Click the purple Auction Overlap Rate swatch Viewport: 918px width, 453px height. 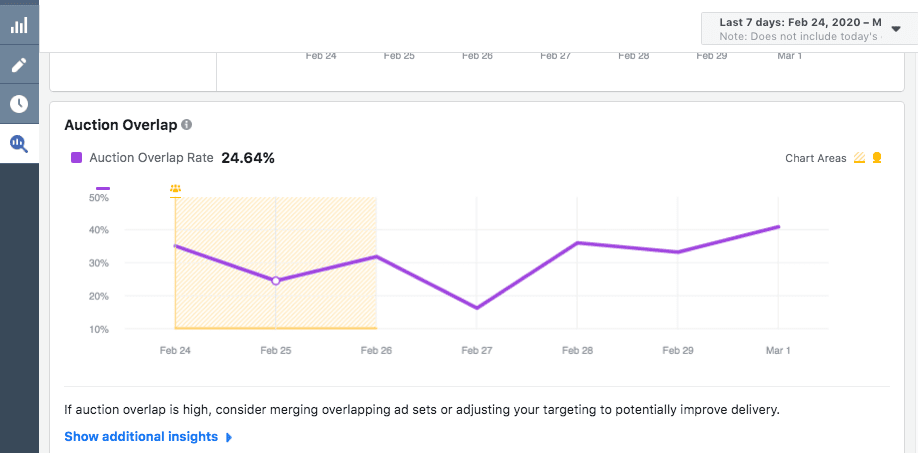[x=76, y=158]
